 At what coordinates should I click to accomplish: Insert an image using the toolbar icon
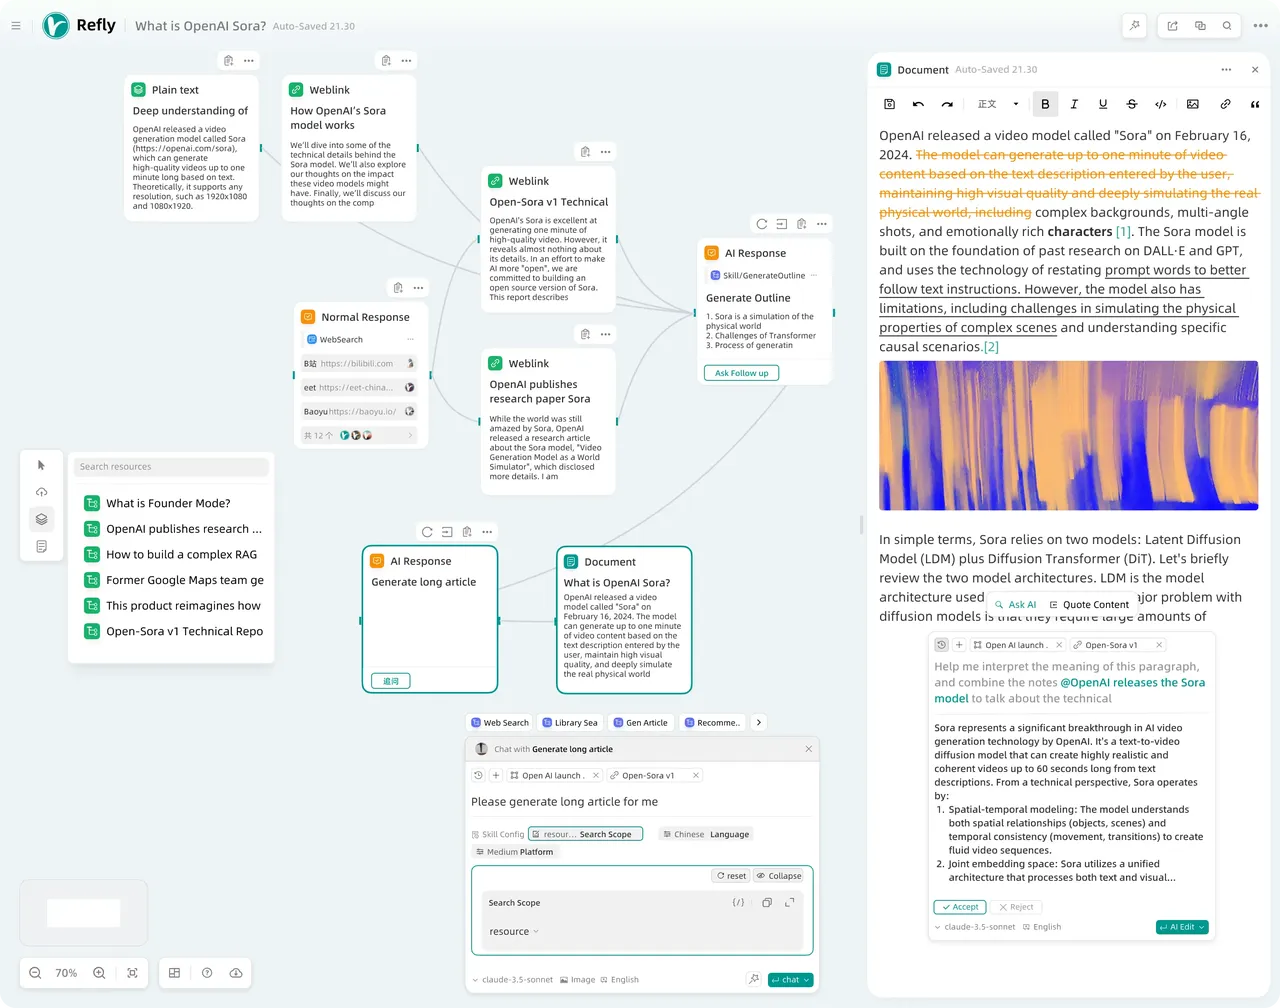coord(1192,103)
